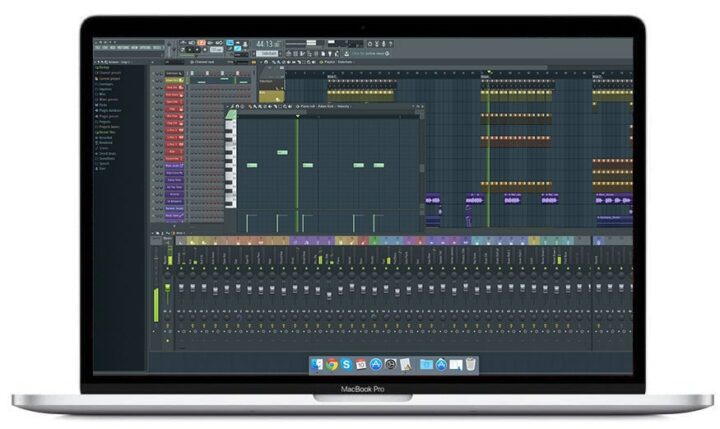The image size is (720, 429).
Task: Select the first purple channel rack button
Action: (x=173, y=164)
